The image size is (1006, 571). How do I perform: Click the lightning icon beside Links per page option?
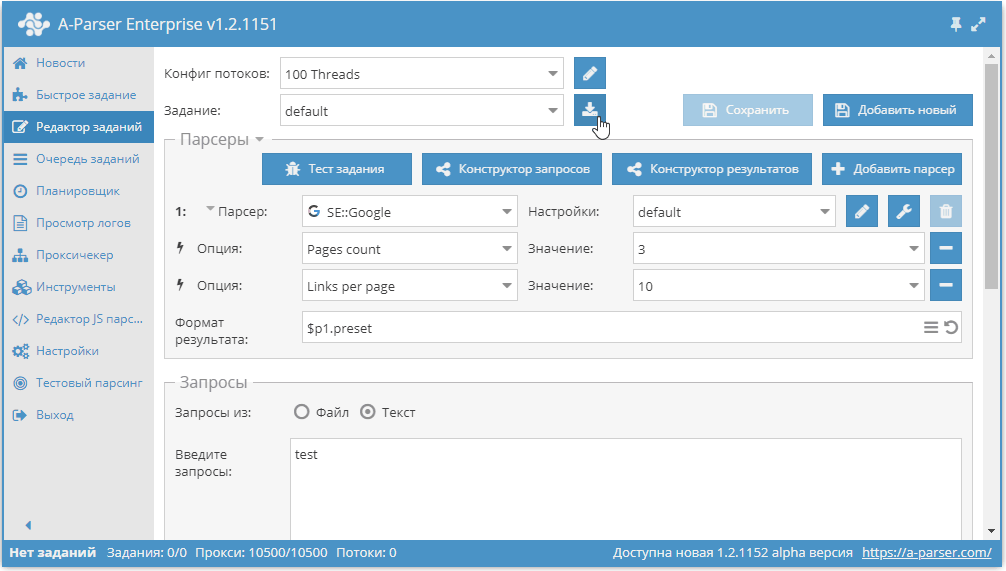(x=180, y=285)
